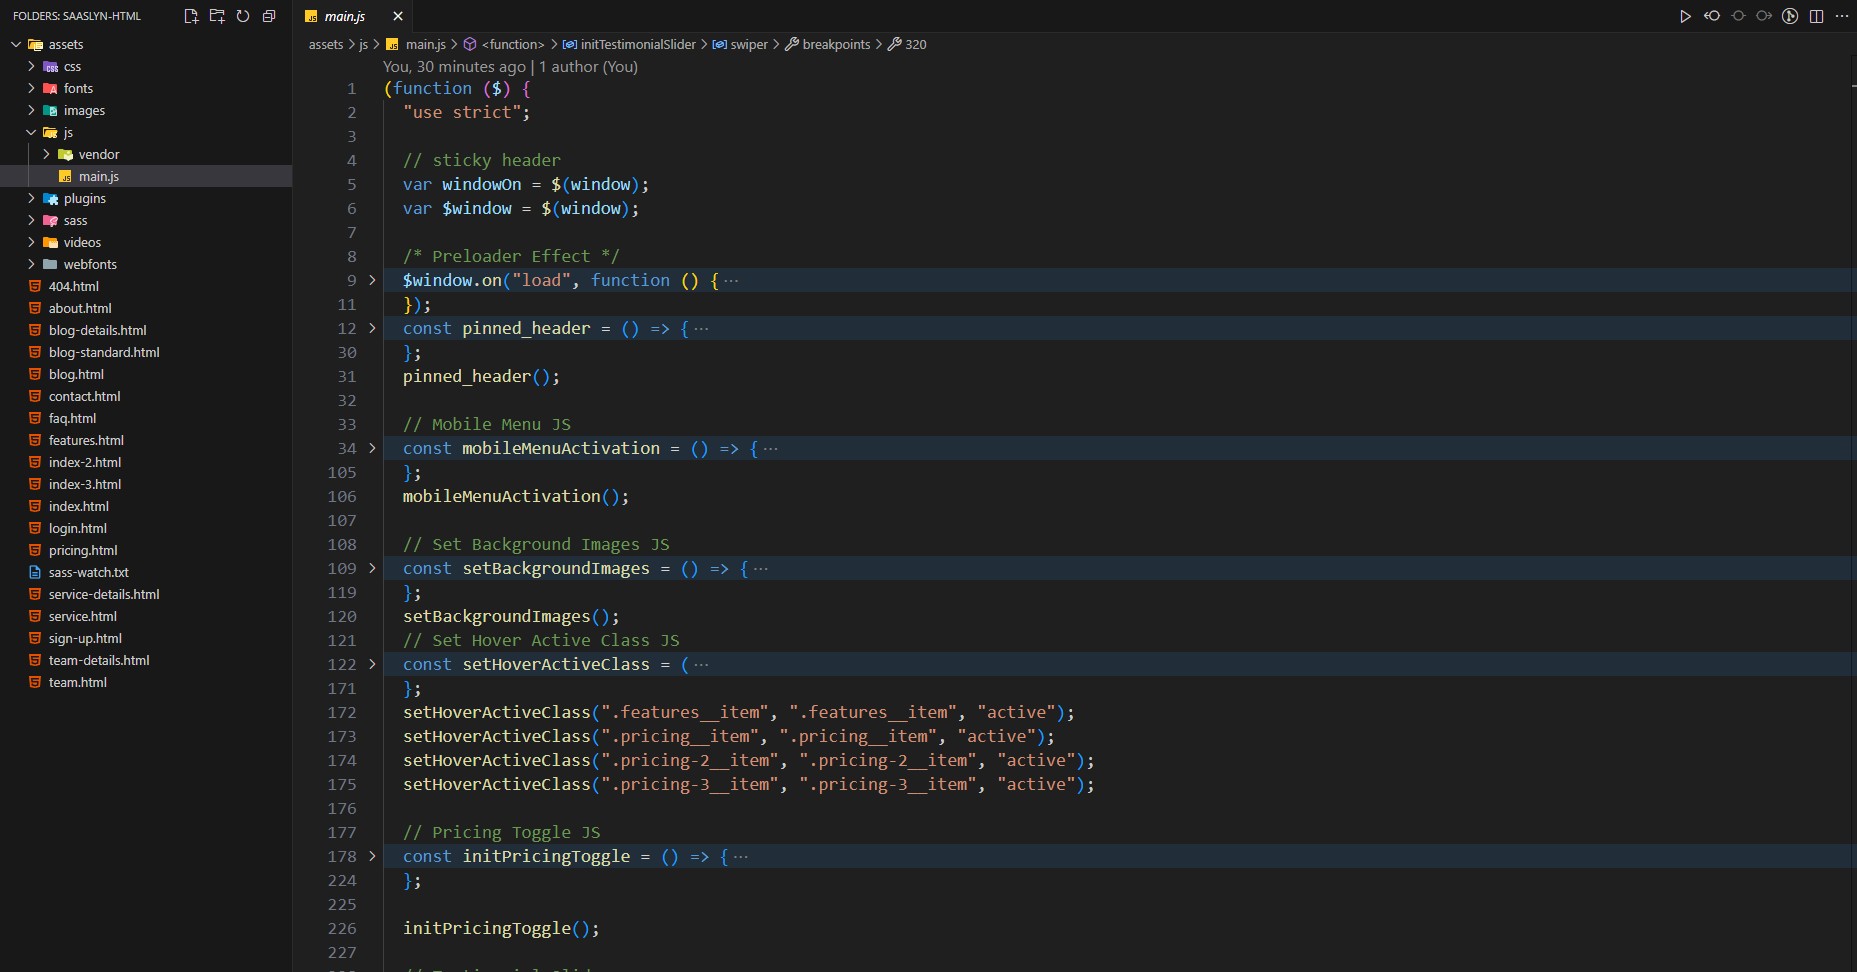
Task: Click the New File icon in explorer
Action: (191, 16)
